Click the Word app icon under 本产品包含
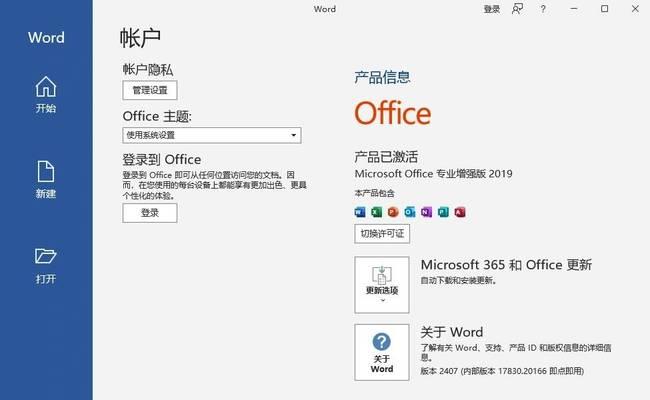Screen dimensions: 650x400 [360, 212]
